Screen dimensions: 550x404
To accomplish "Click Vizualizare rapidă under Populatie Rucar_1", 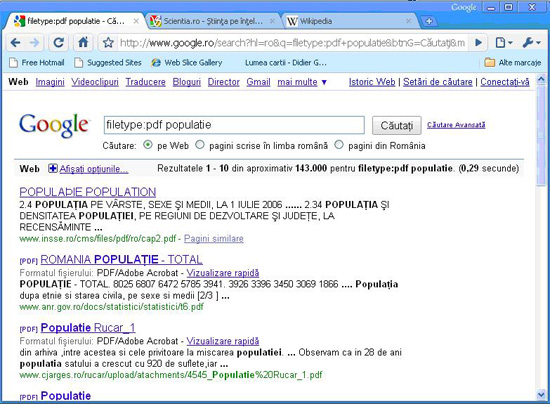I will pyautogui.click(x=223, y=341).
